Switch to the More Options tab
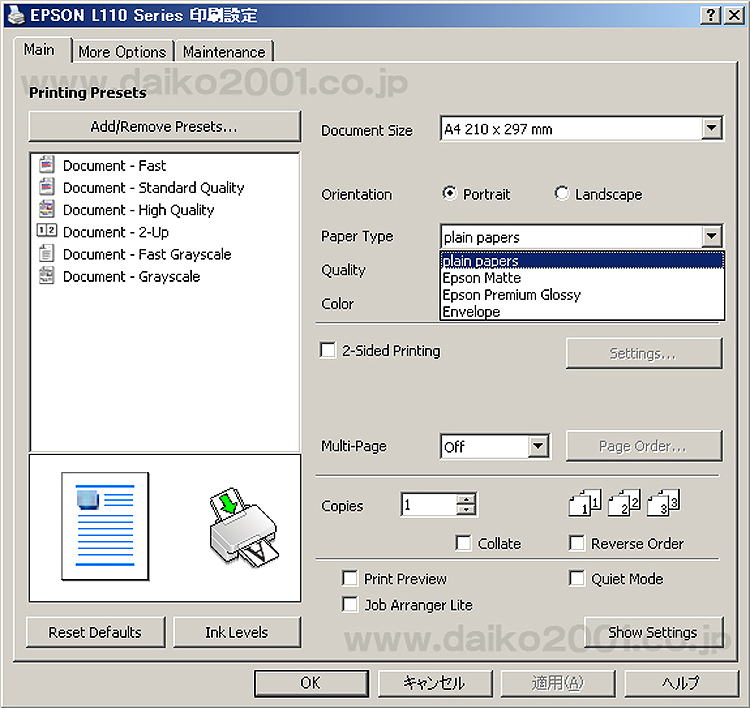Viewport: 750px width, 708px height. click(122, 52)
